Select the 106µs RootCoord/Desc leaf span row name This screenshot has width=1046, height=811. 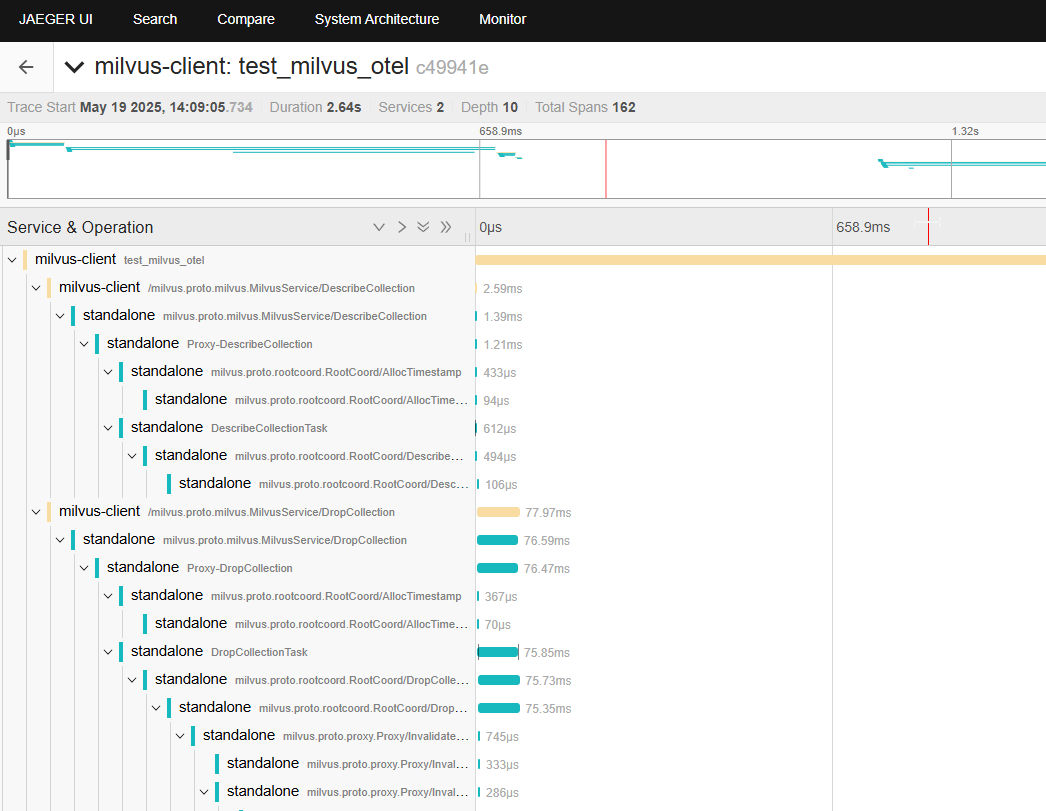point(323,484)
